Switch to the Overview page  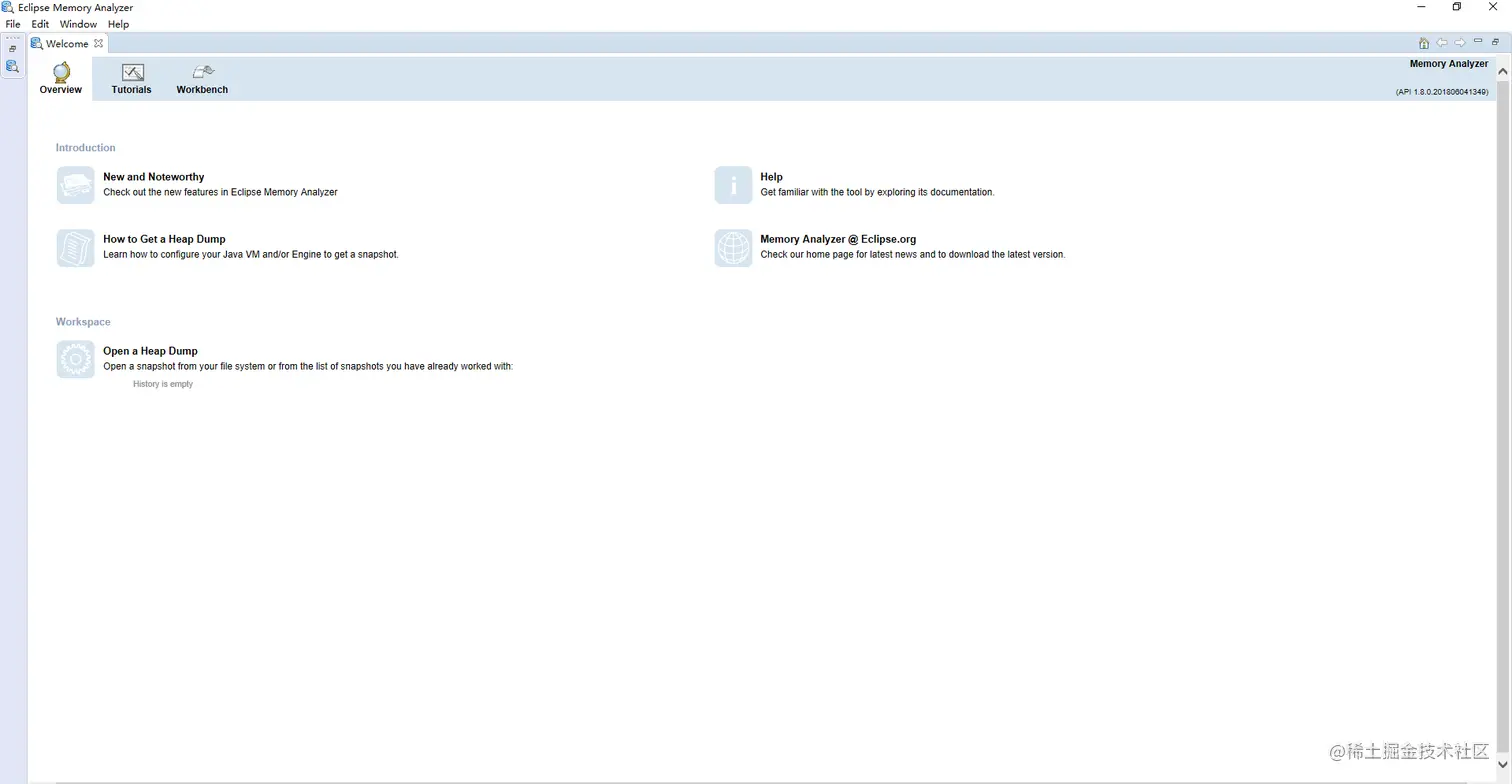(61, 78)
